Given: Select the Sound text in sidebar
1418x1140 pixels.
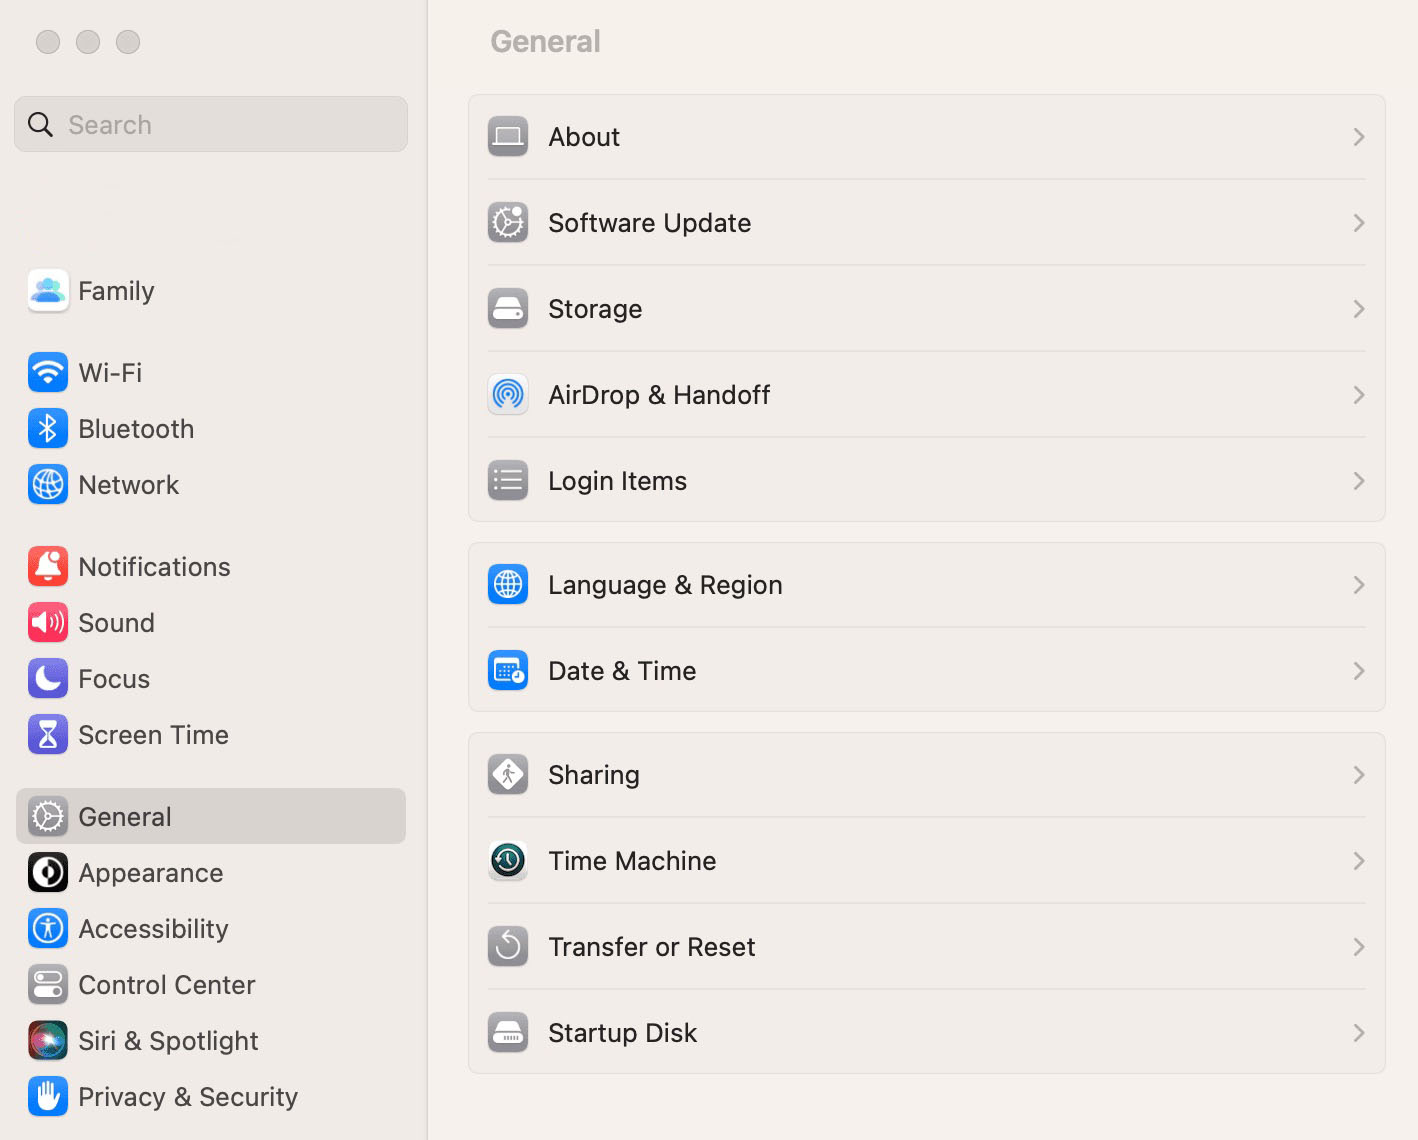Looking at the screenshot, I should pos(116,623).
